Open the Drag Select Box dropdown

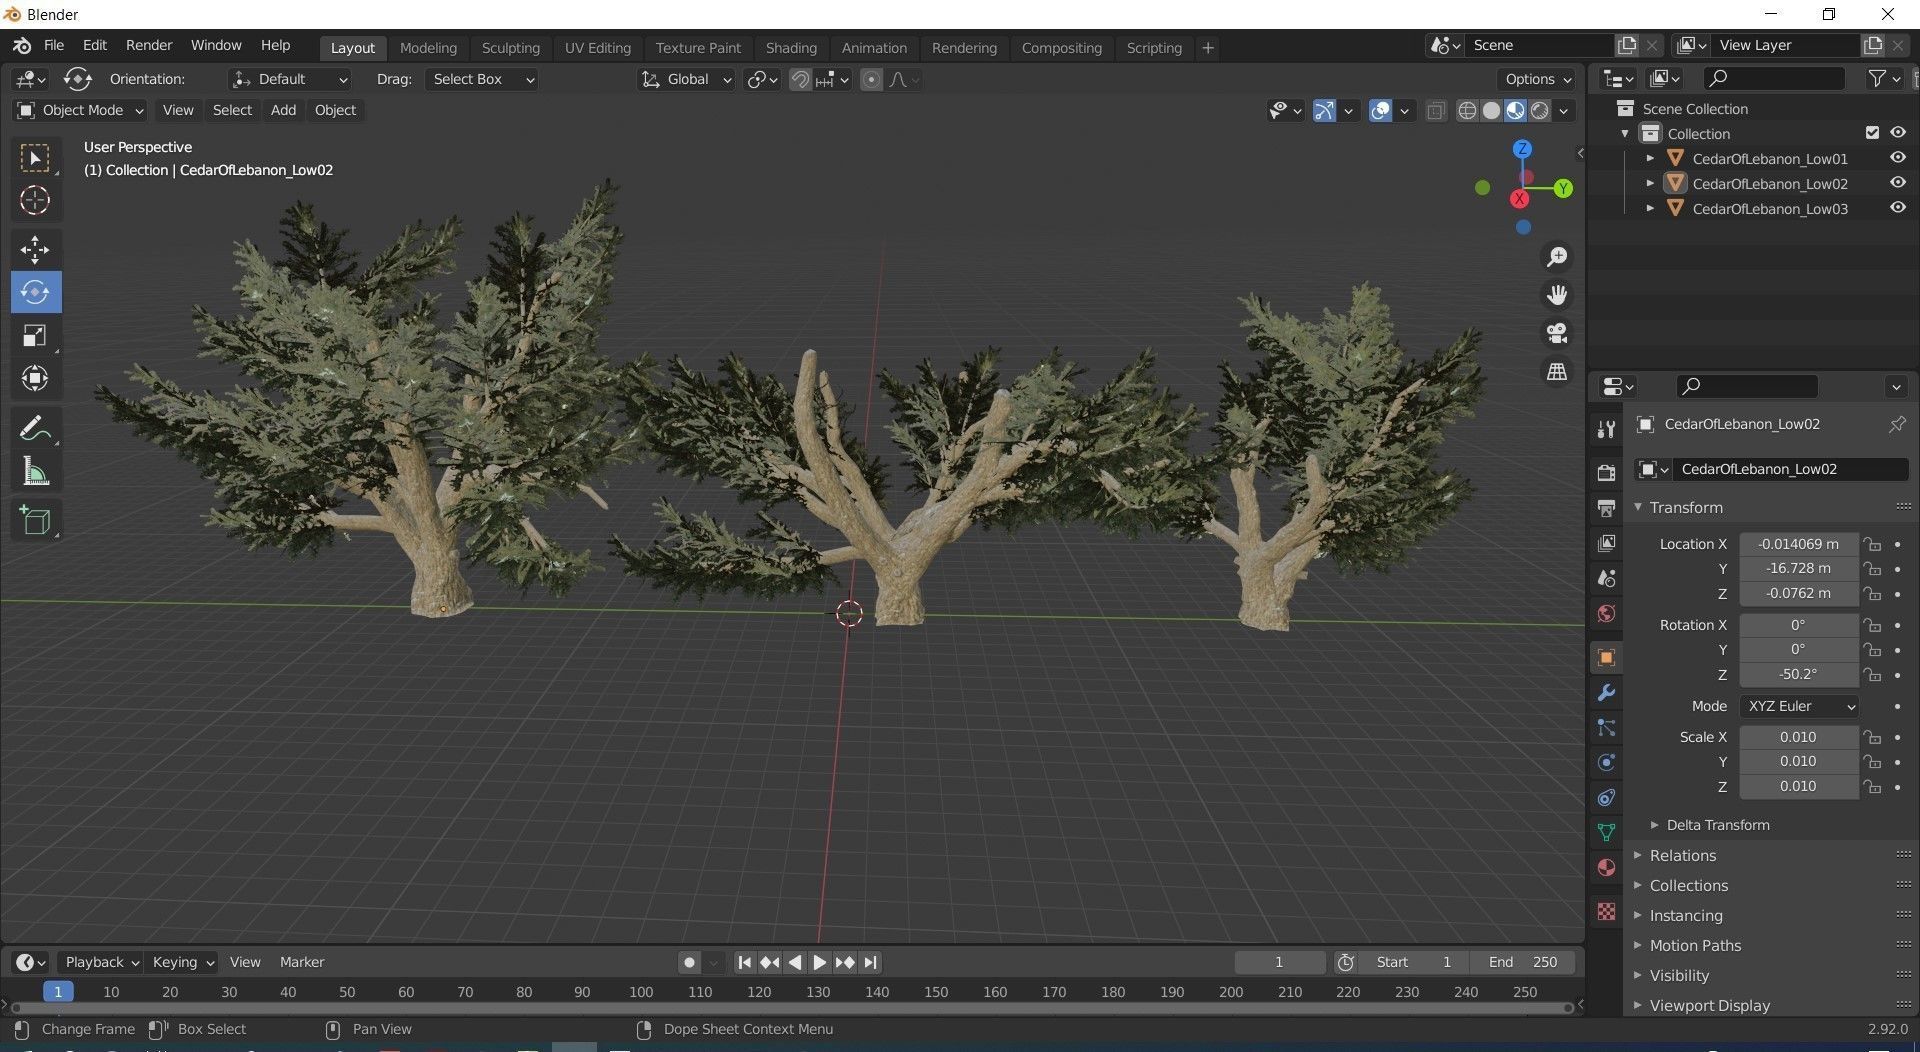[x=482, y=79]
